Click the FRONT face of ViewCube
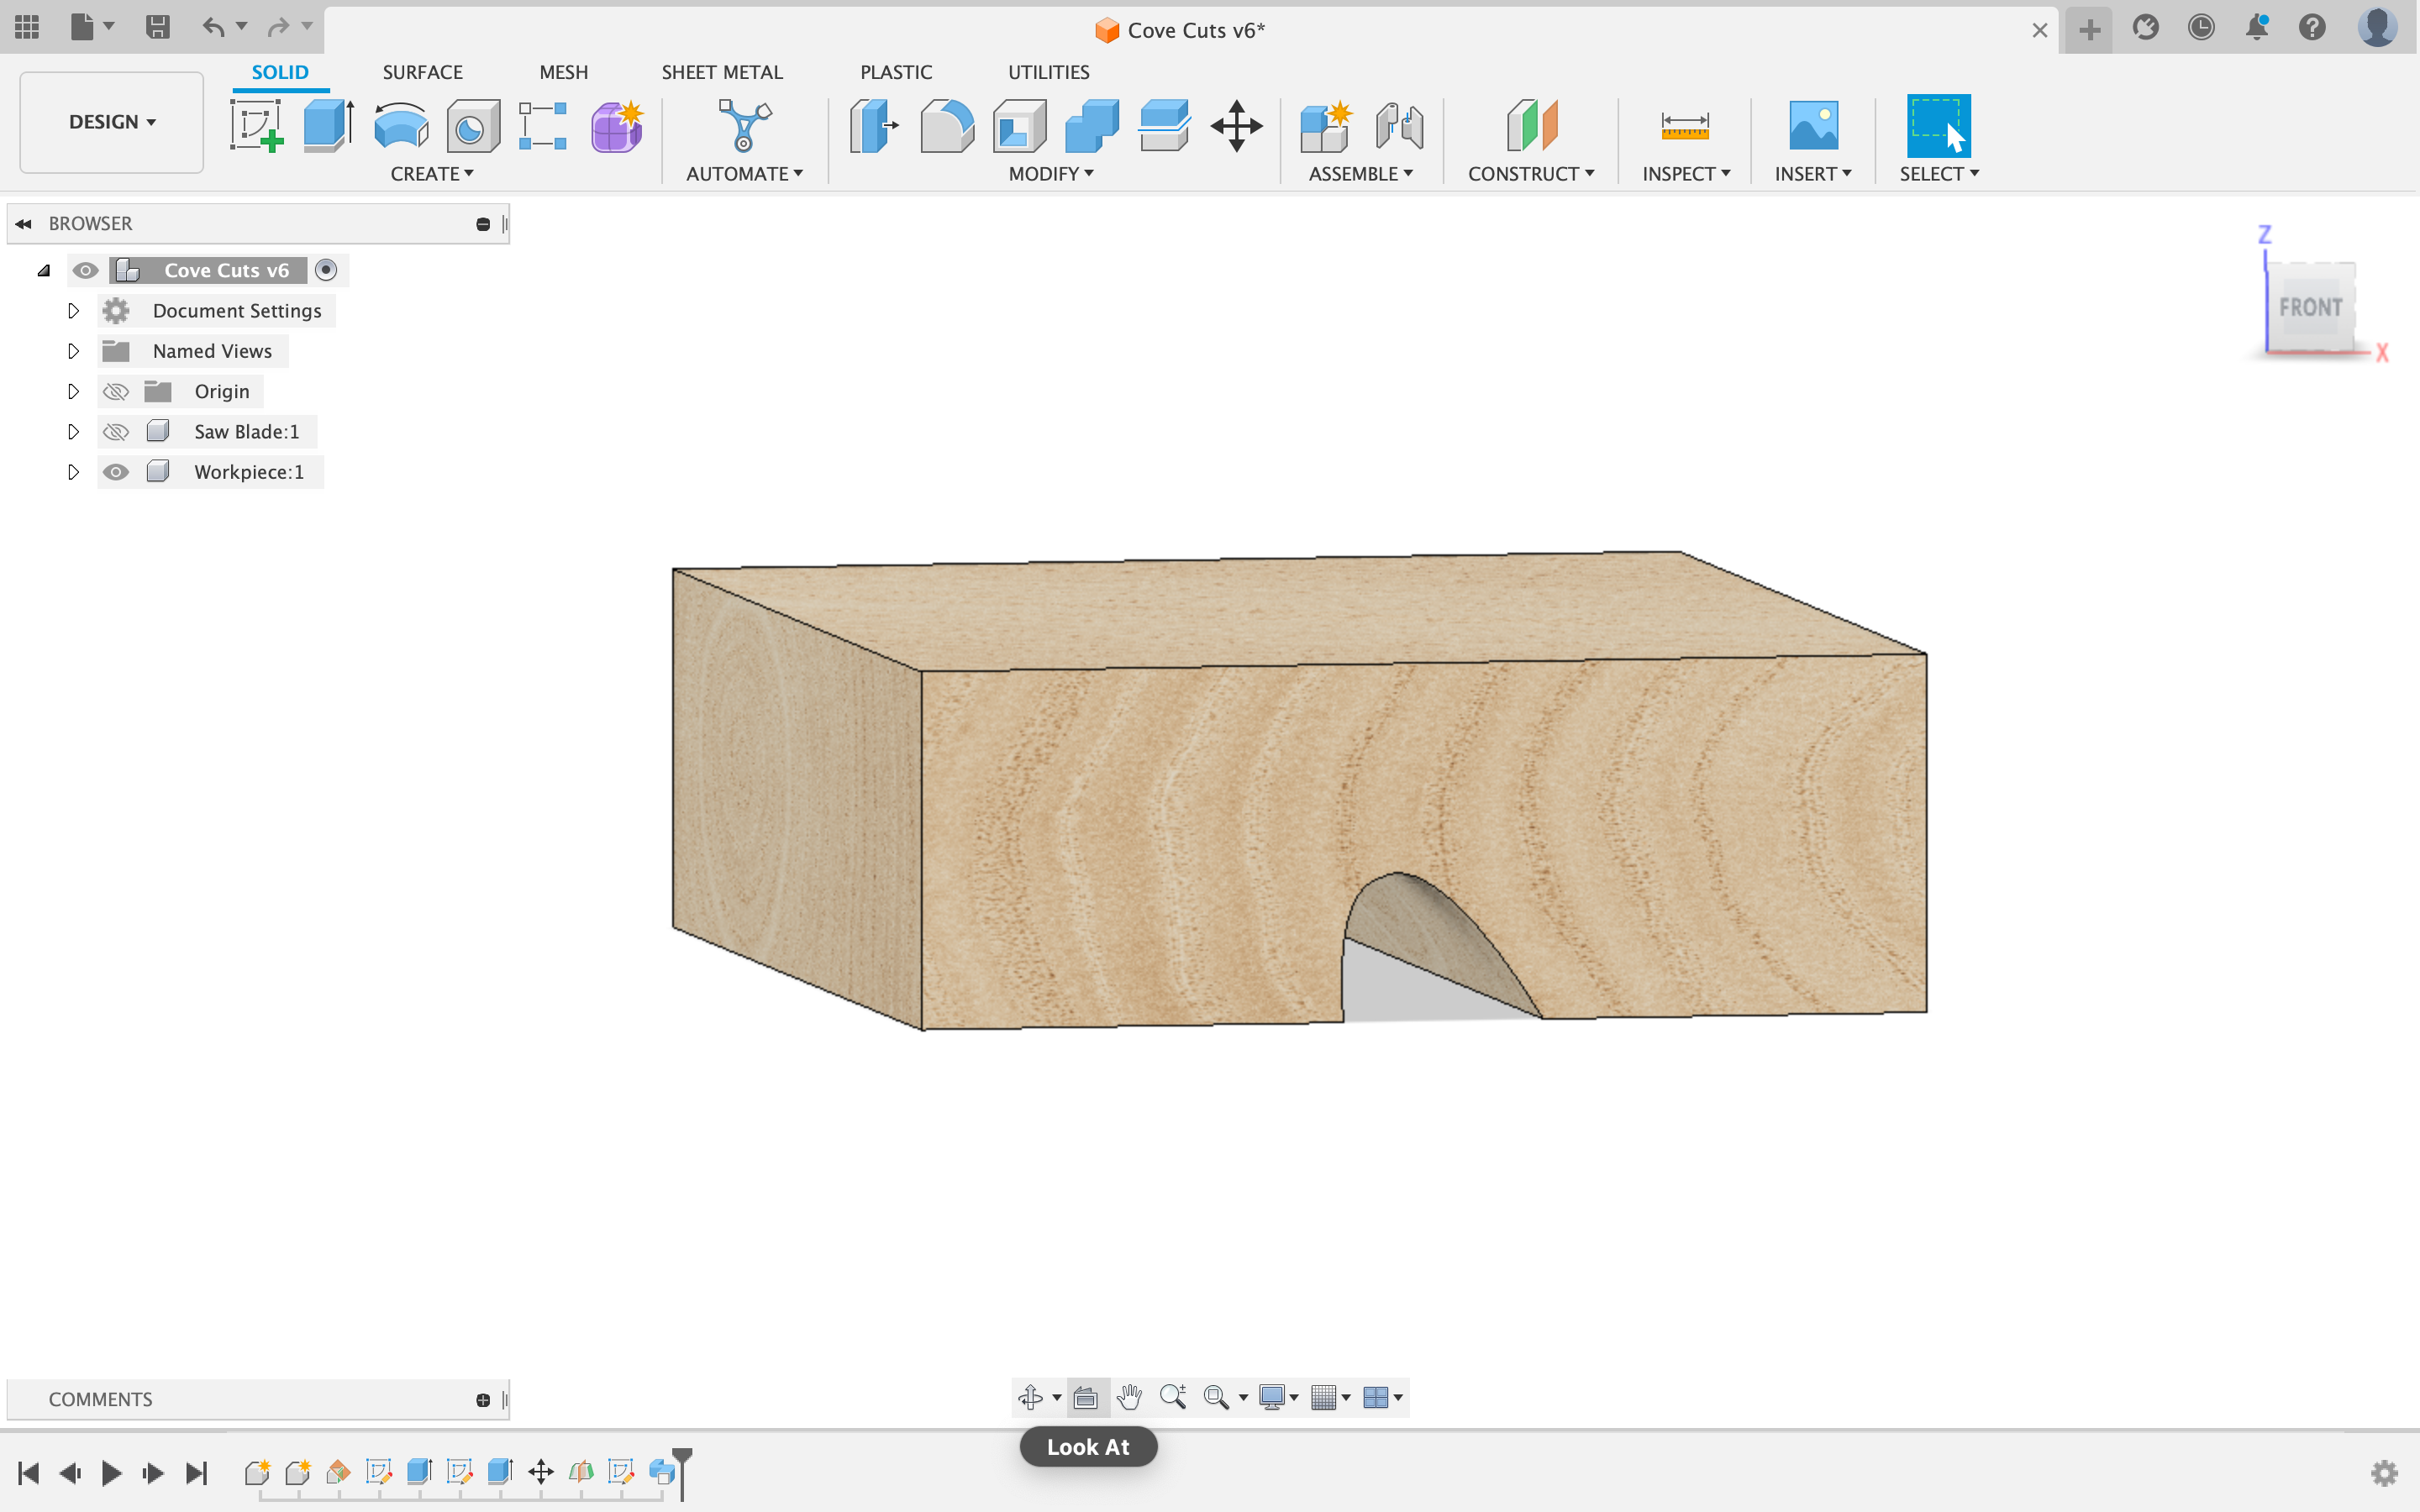 tap(2310, 307)
